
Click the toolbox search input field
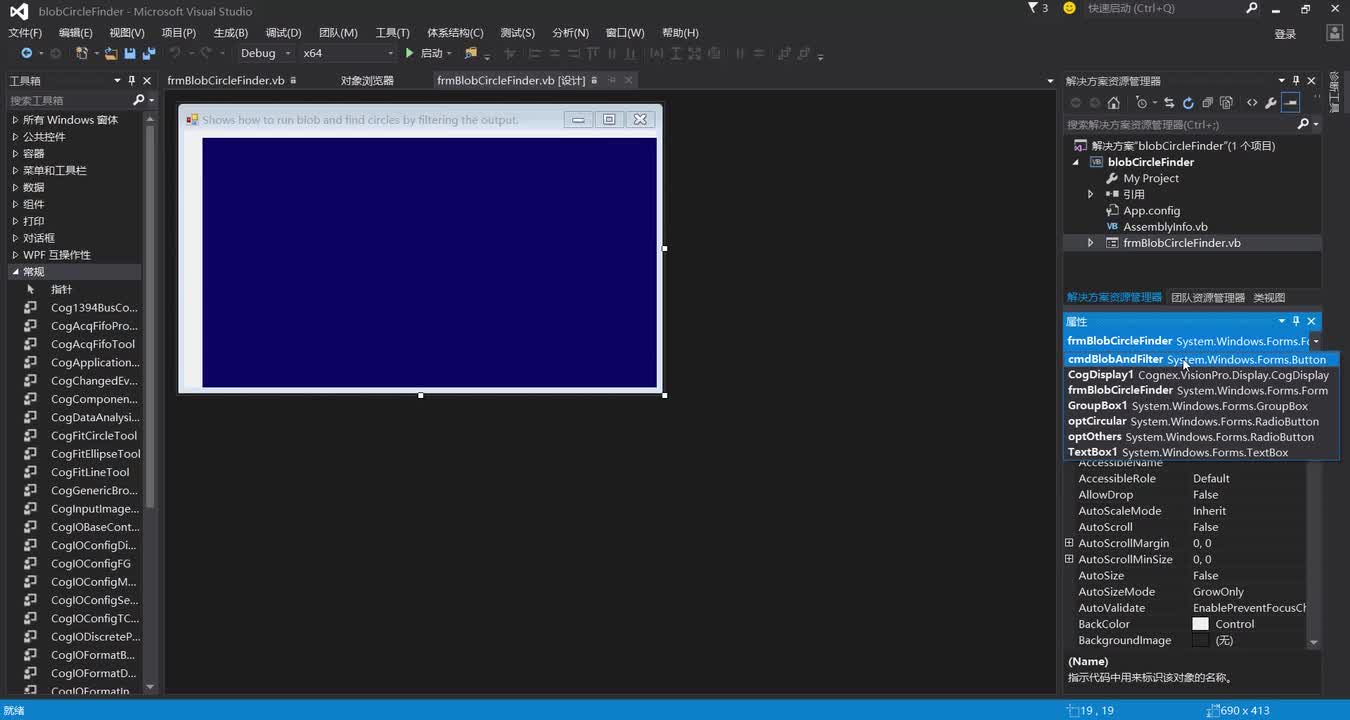[68, 100]
